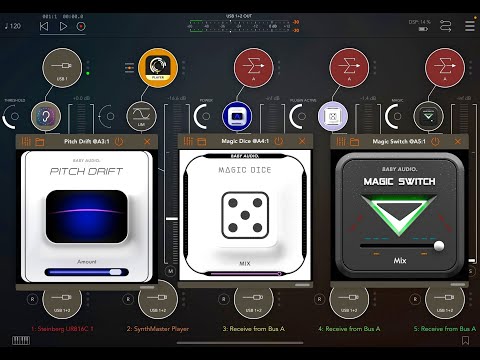The image size is (480, 360).
Task: Open channel 2 mixer strip lines icon
Action: coord(129,68)
